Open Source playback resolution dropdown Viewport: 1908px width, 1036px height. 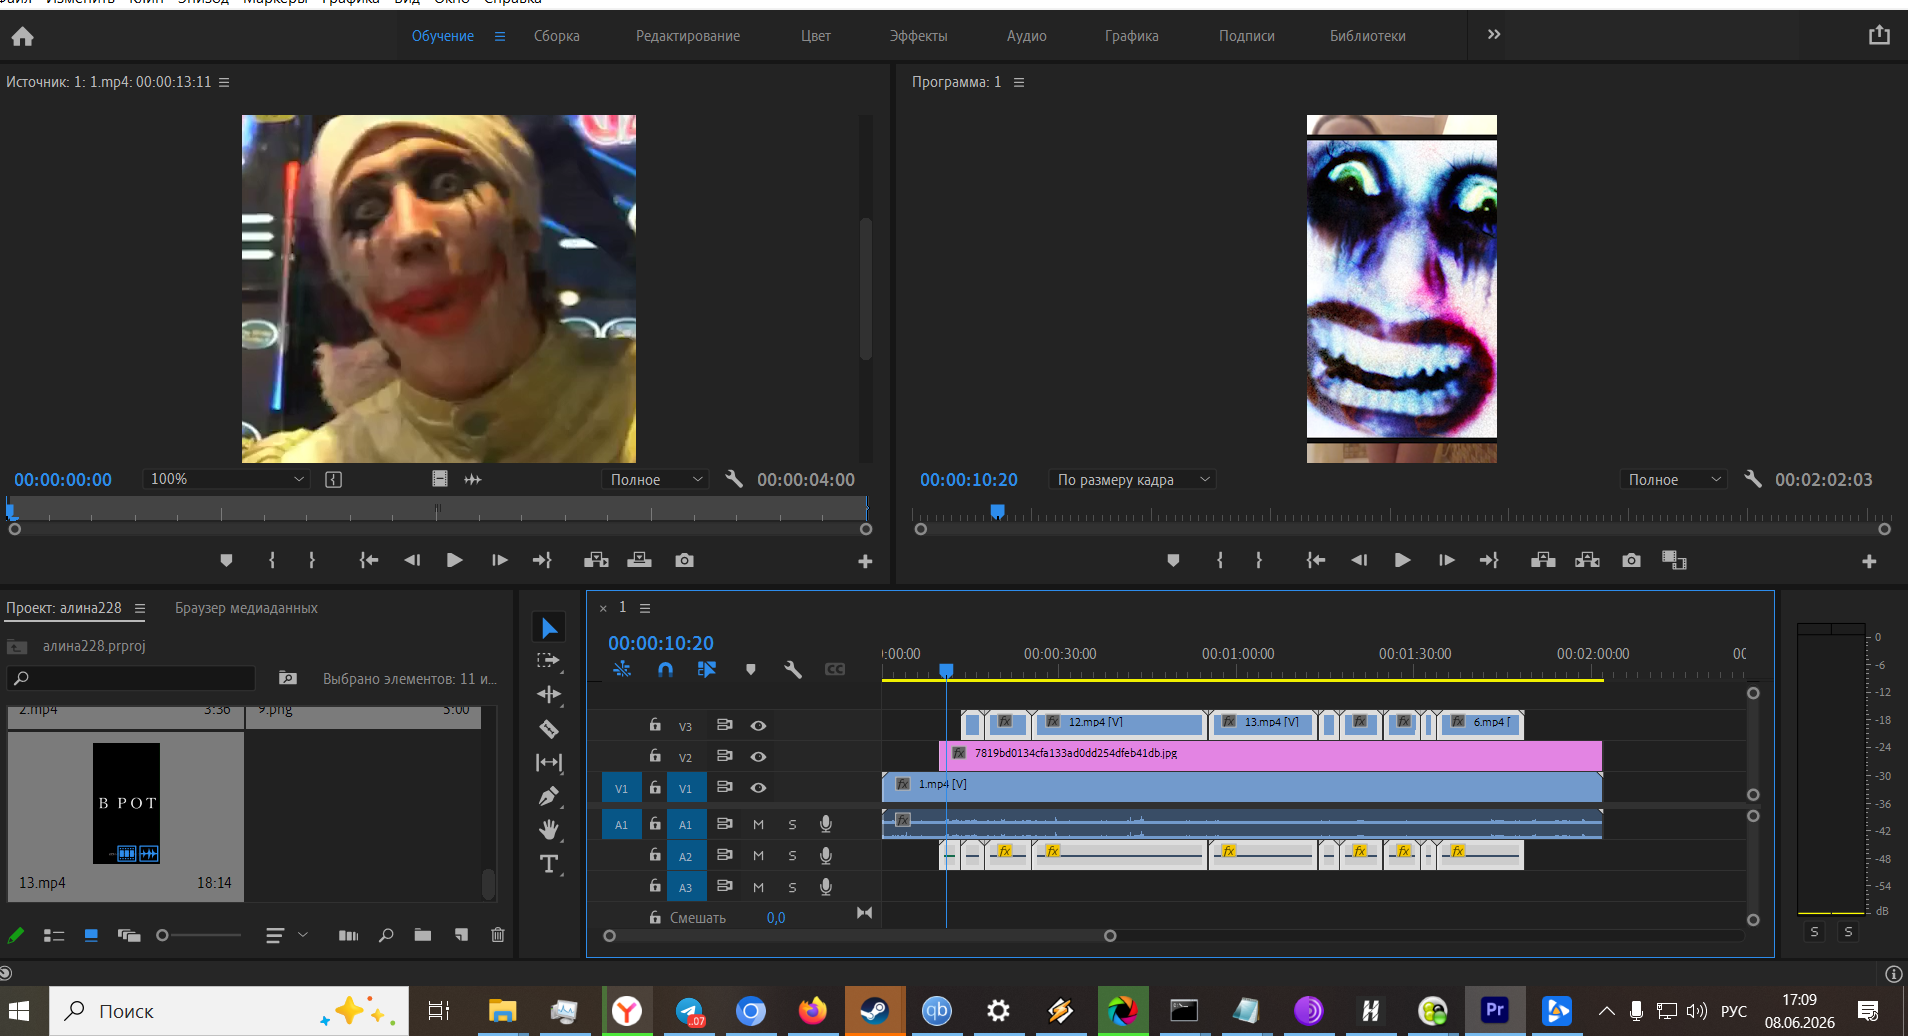656,479
